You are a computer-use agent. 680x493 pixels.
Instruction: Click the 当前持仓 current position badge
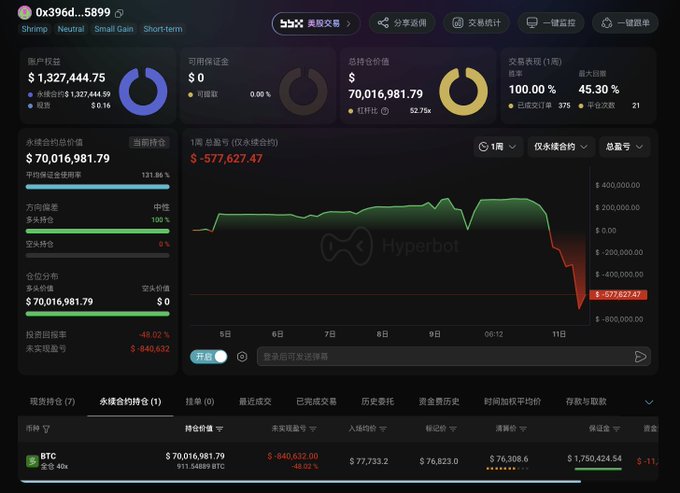[x=149, y=143]
